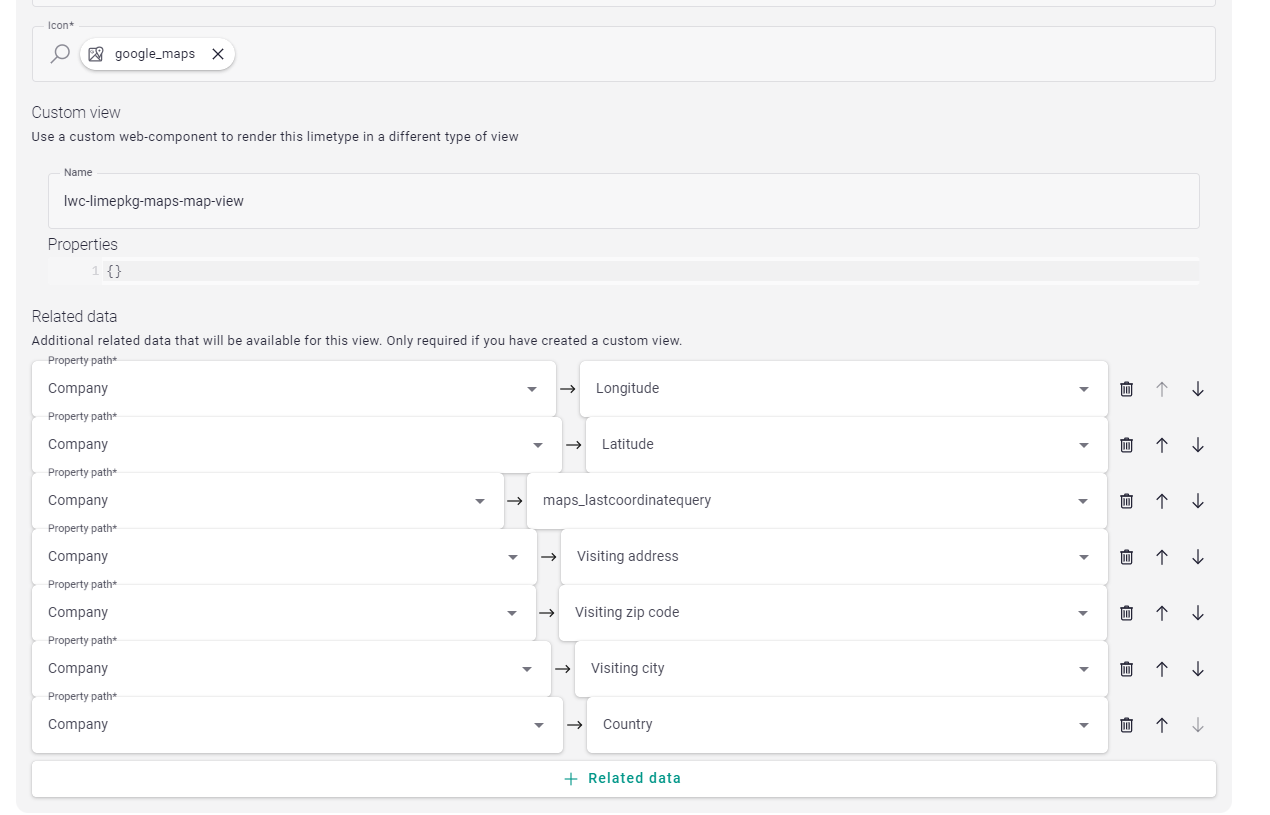Open Company dropdown in Country row
The width and height of the screenshot is (1270, 815).
297,725
